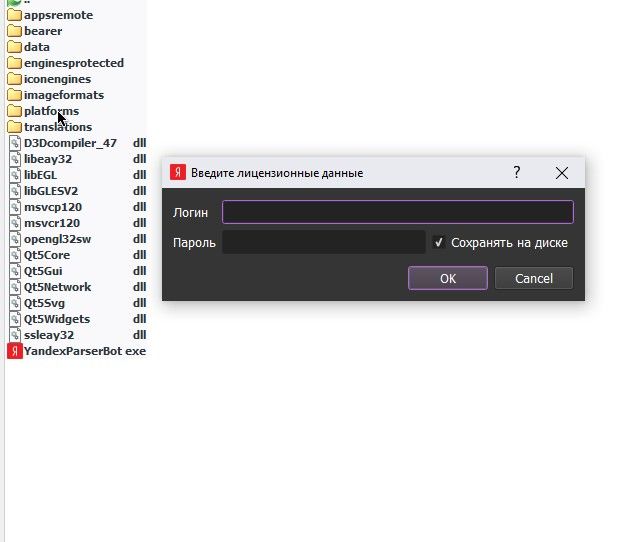
Task: Click the dll extension of ssleay32
Action: [x=139, y=335]
